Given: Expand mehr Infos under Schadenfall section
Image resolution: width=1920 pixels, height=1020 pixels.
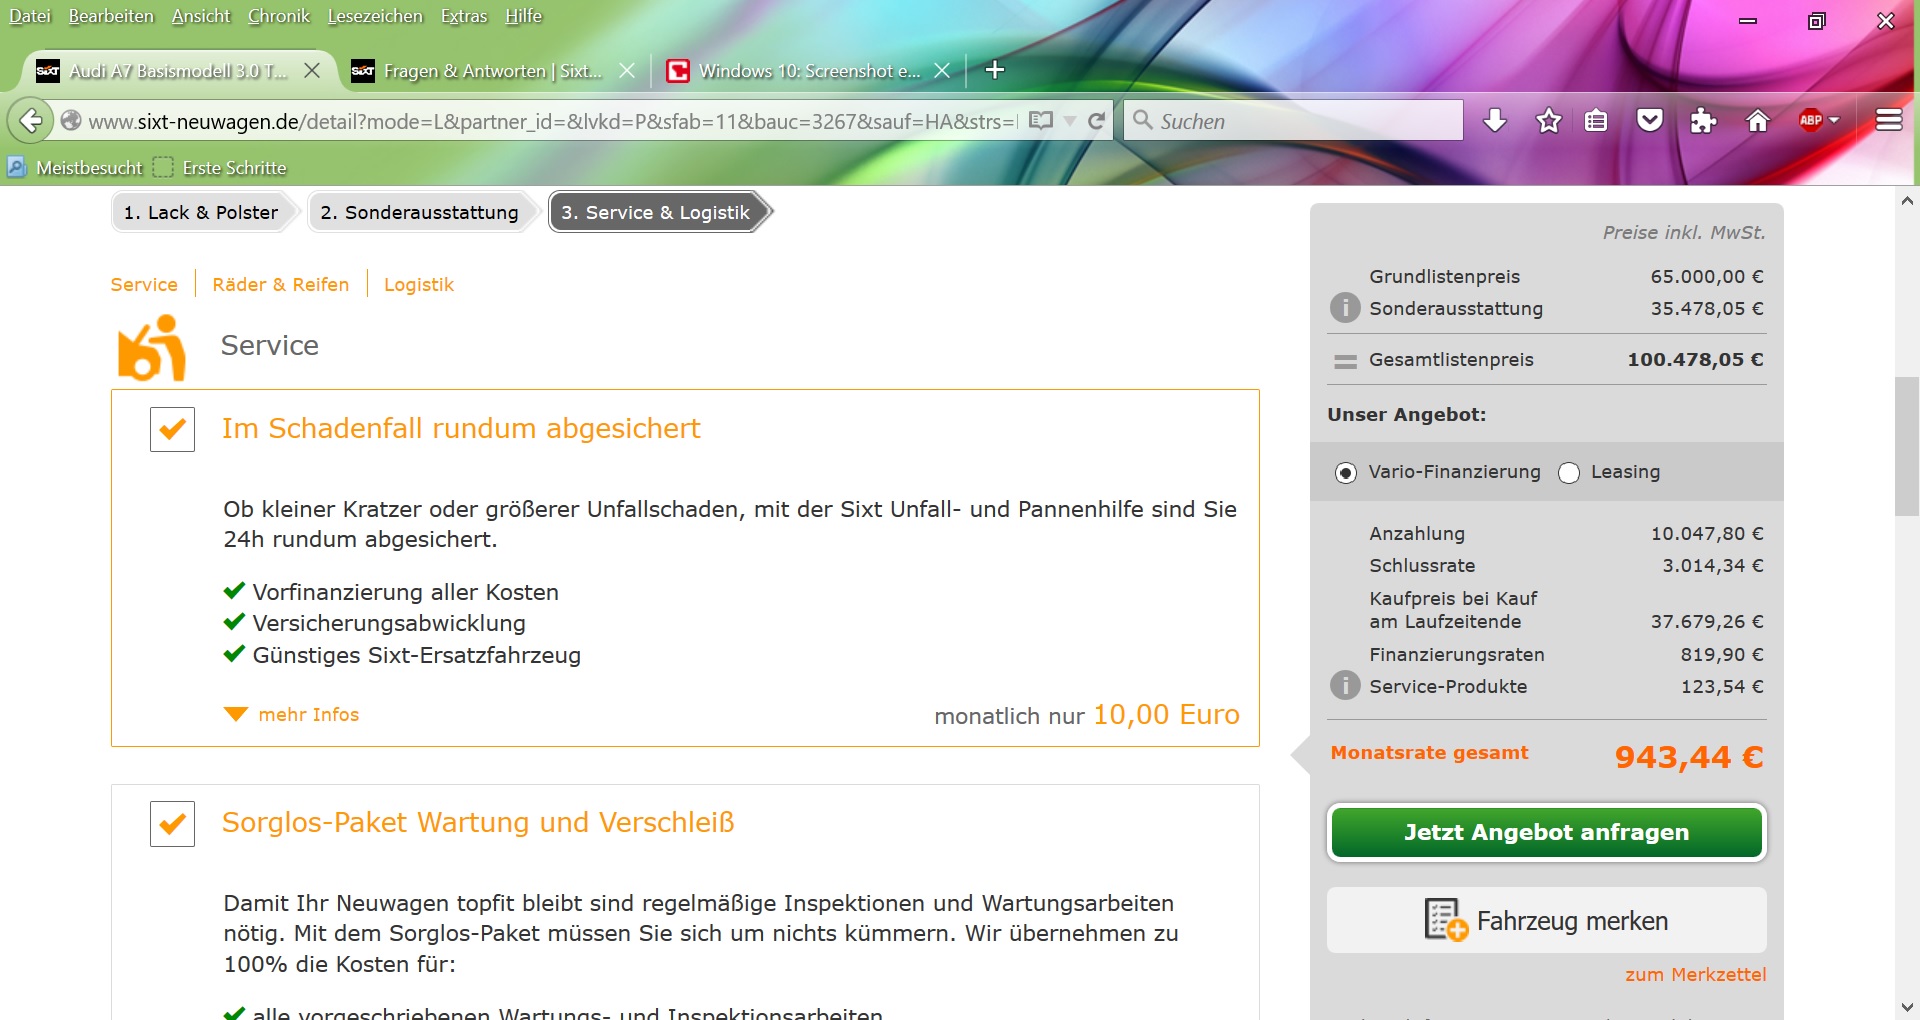Looking at the screenshot, I should pyautogui.click(x=292, y=714).
